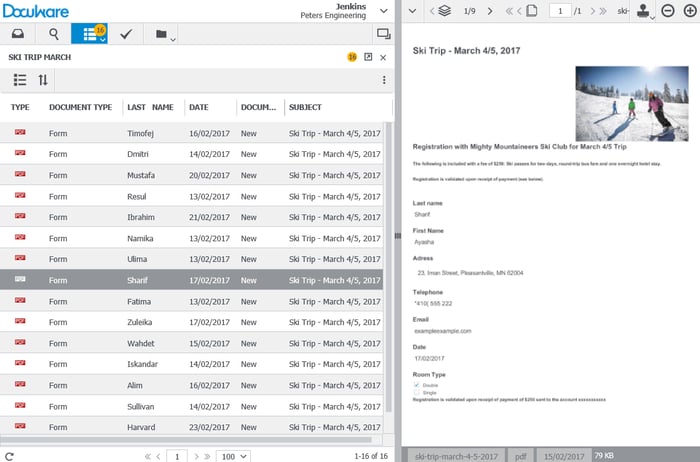The height and width of the screenshot is (462, 700).
Task: Open the search magnifier tab
Action: [53, 34]
